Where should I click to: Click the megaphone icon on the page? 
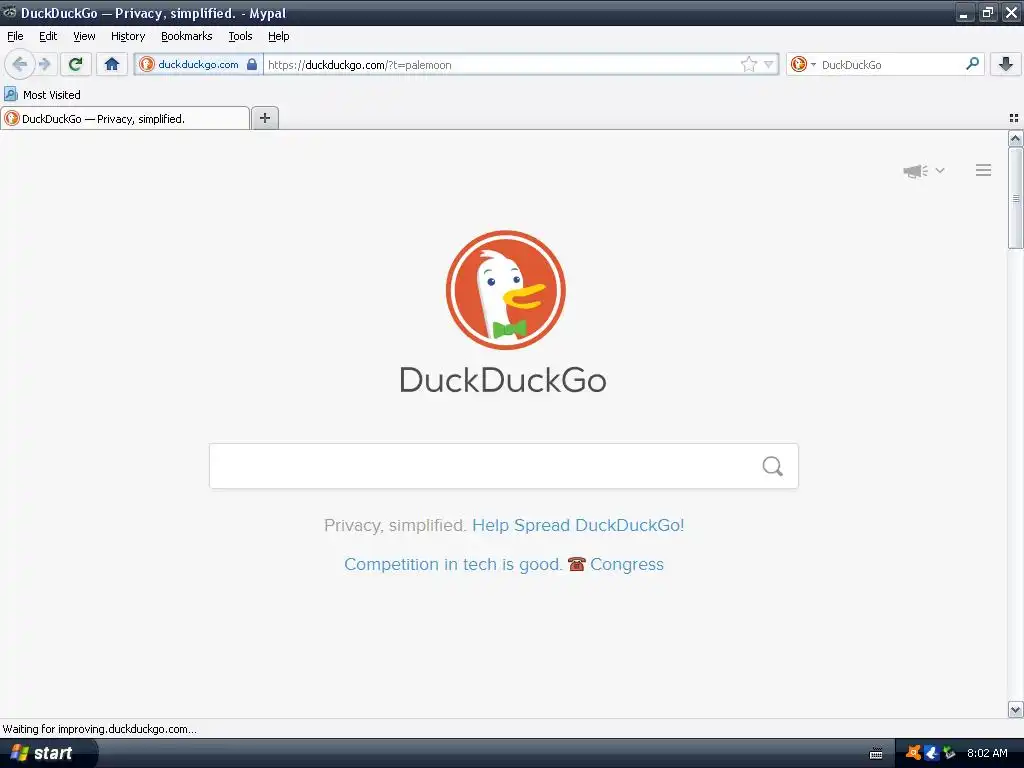(x=915, y=171)
